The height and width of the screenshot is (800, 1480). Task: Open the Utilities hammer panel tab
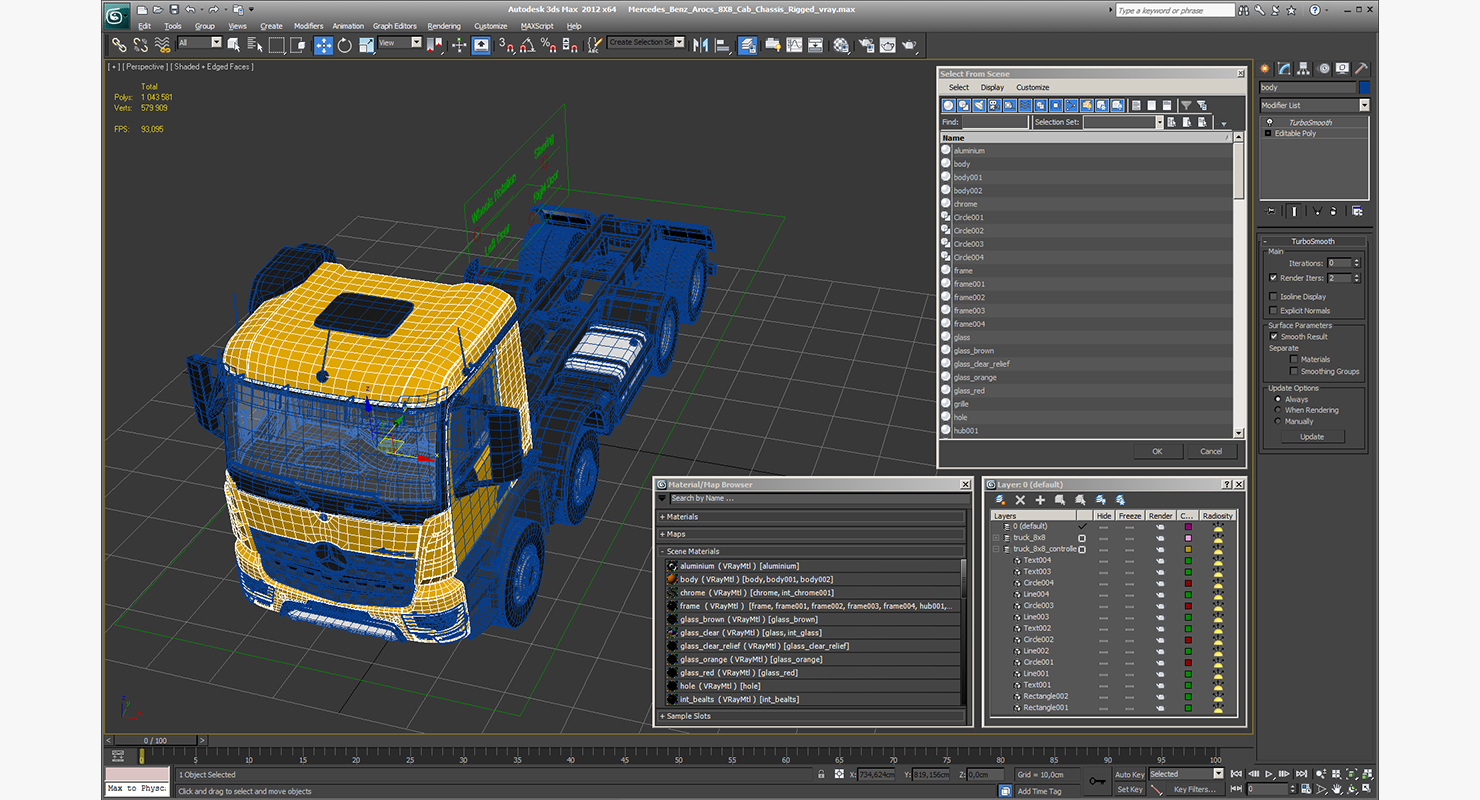(x=1361, y=69)
